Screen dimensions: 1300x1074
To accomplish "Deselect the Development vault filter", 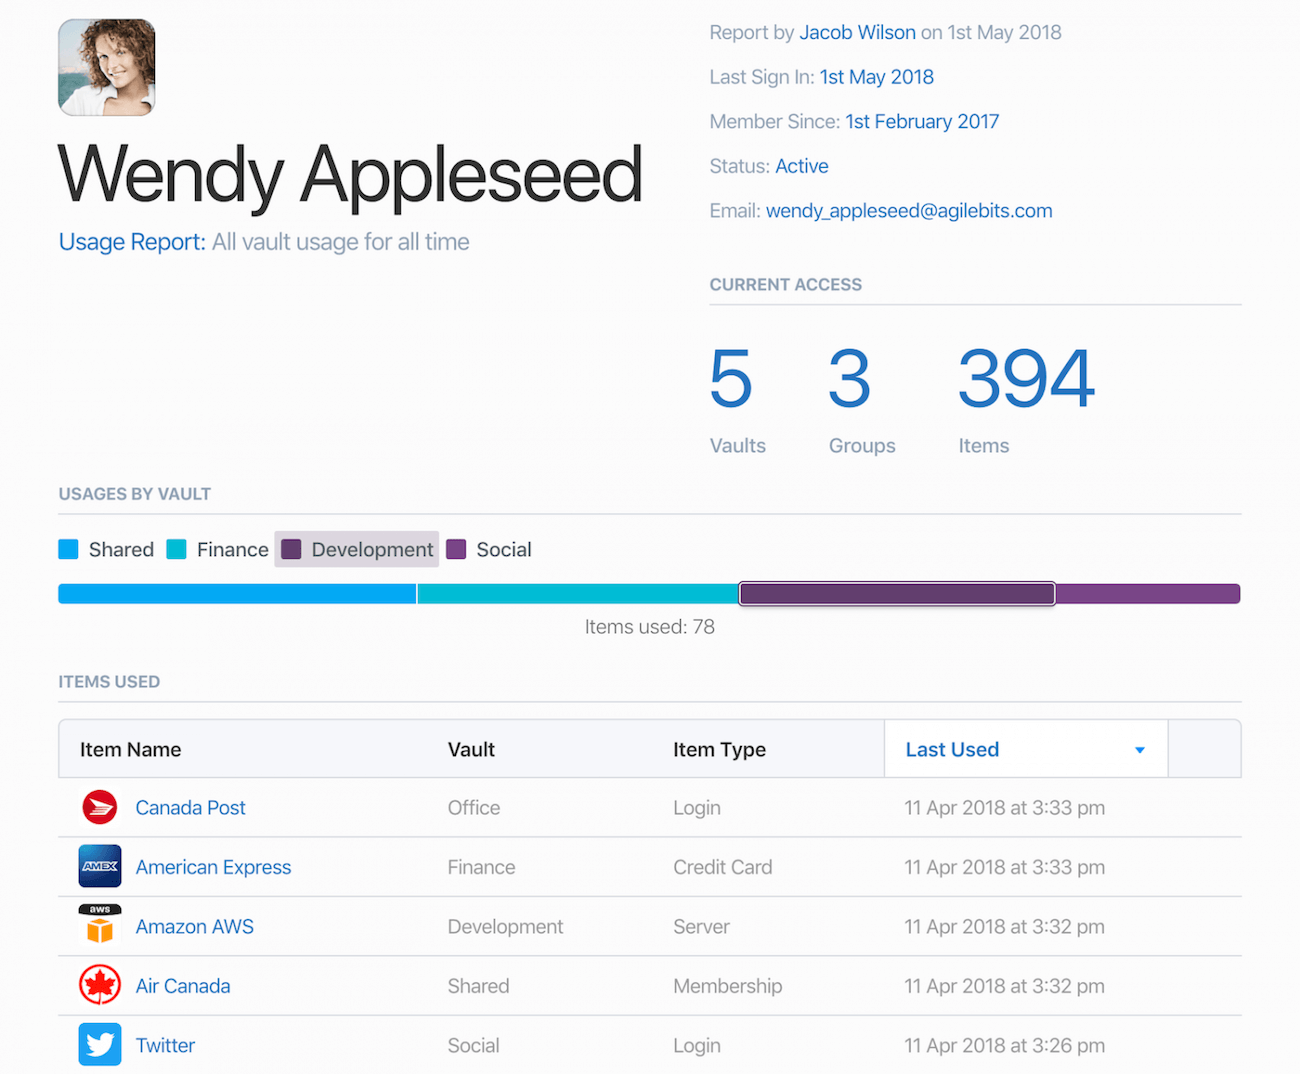I will (356, 549).
